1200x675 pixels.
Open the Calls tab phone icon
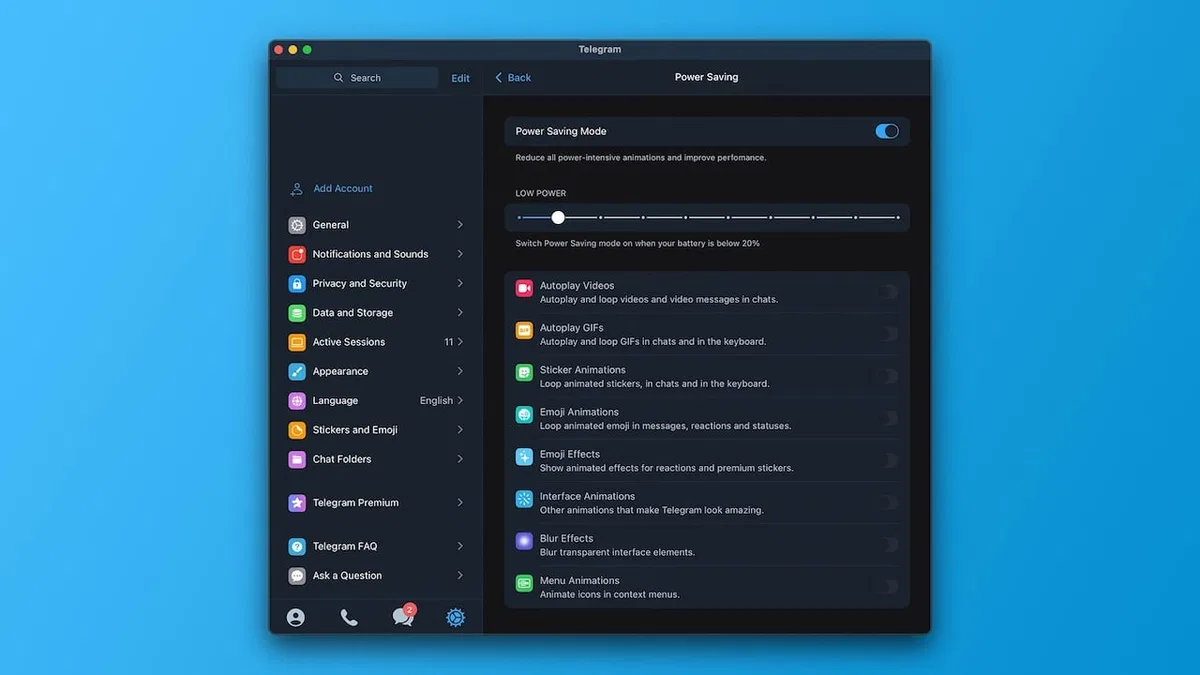point(349,617)
